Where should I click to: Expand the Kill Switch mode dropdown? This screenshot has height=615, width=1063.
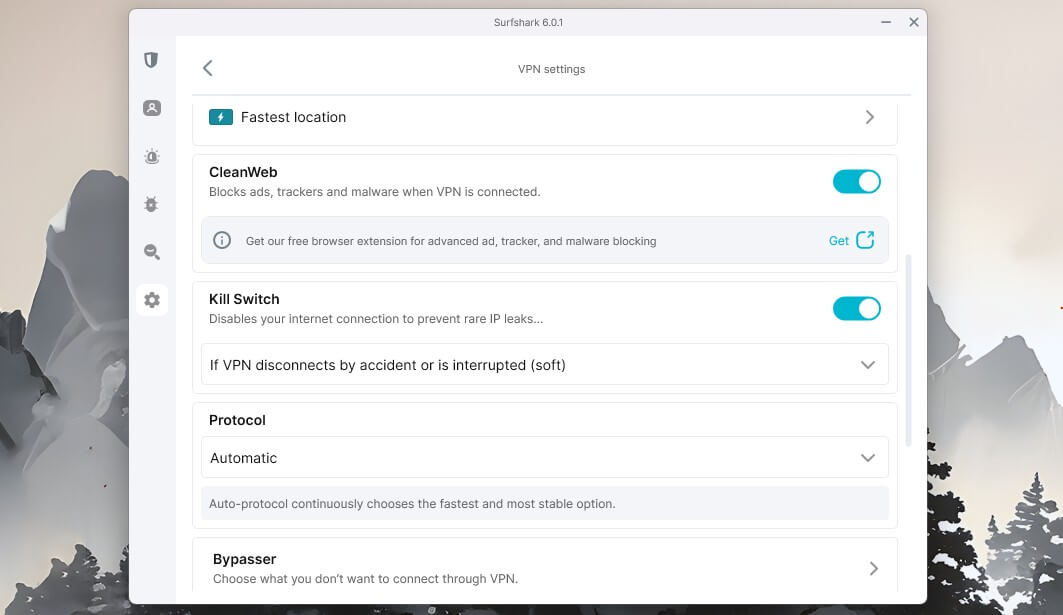pos(544,365)
